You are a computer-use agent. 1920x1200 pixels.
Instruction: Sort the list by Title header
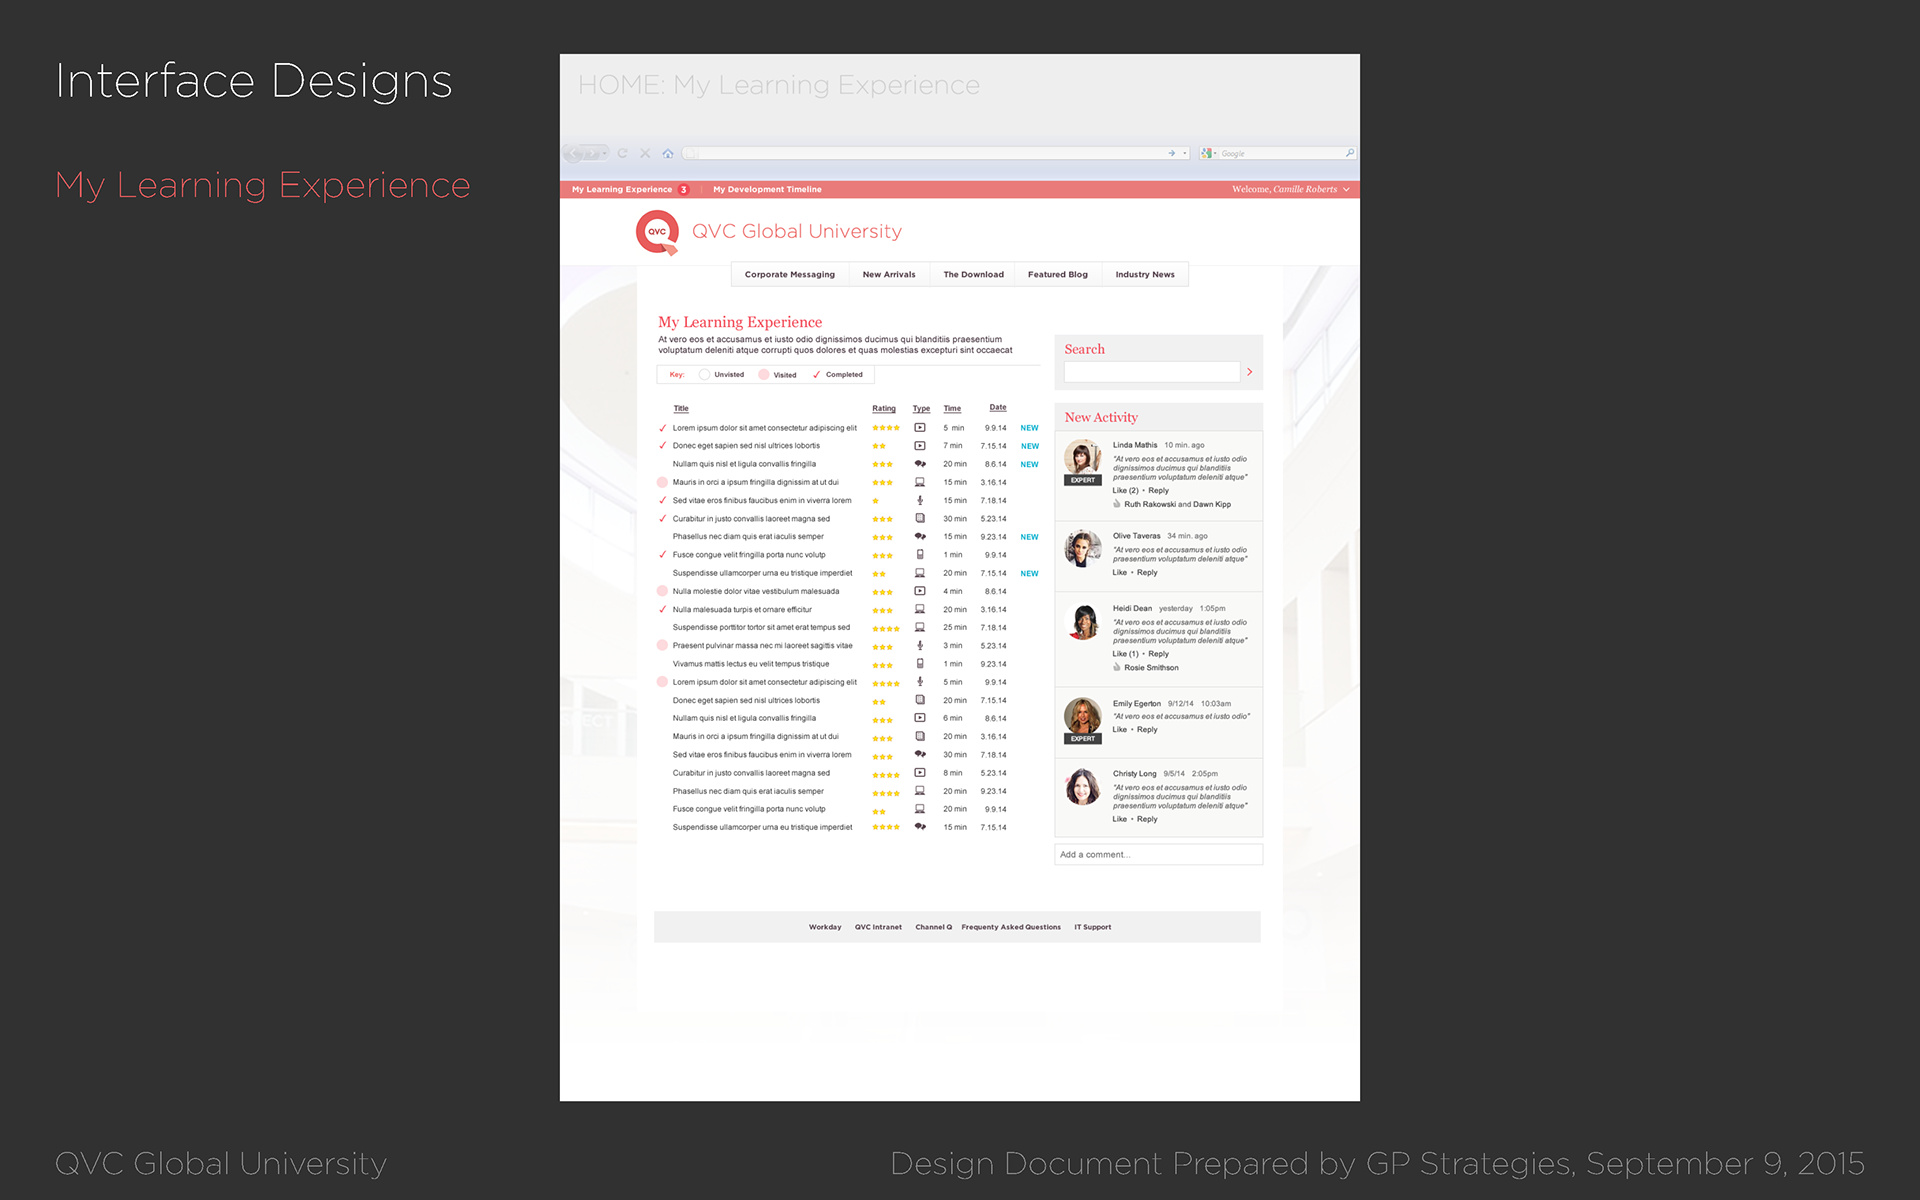[x=681, y=408]
